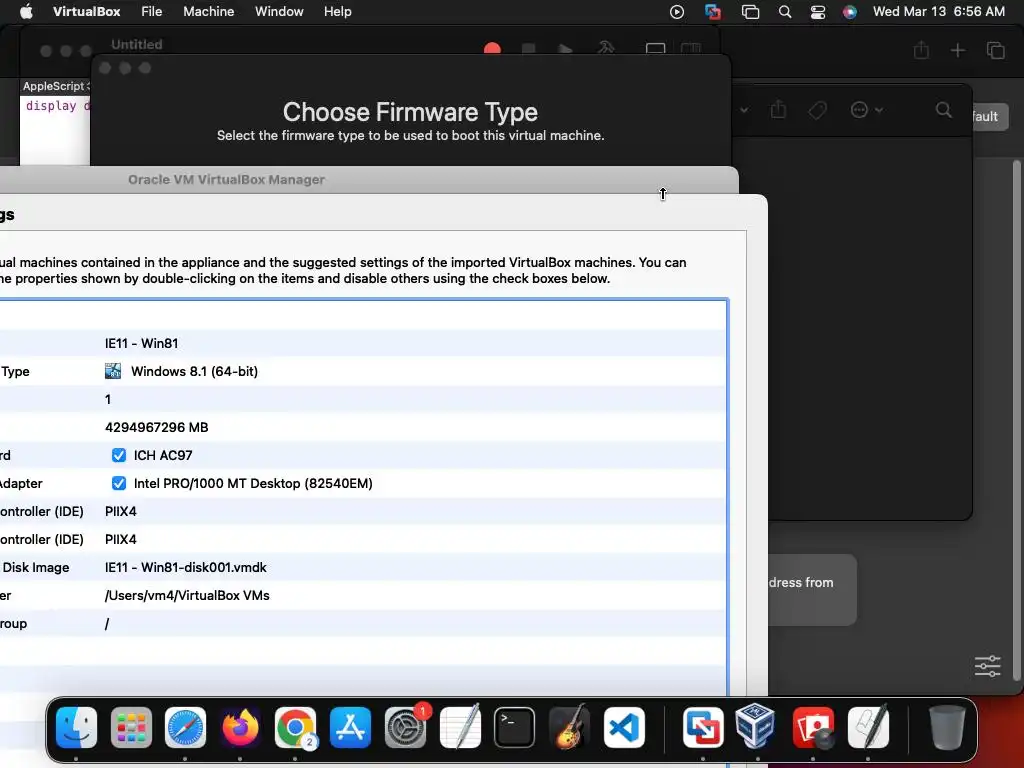Open Stage Manager windows icon in menu bar
Image resolution: width=1024 pixels, height=768 pixels.
point(750,12)
